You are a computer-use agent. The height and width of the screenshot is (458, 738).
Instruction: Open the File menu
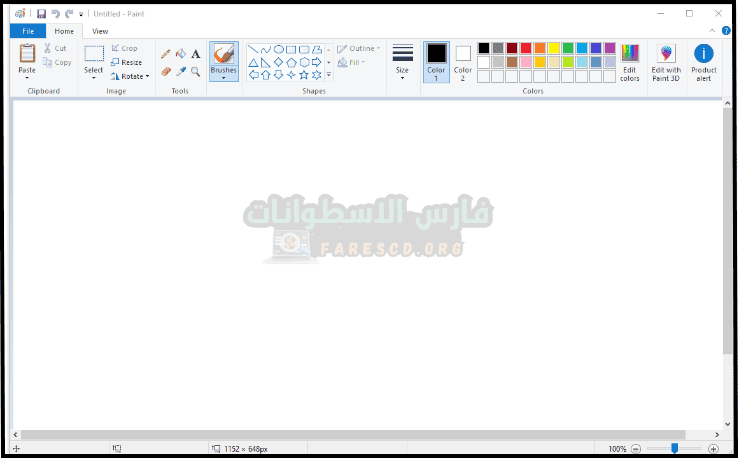pos(27,31)
